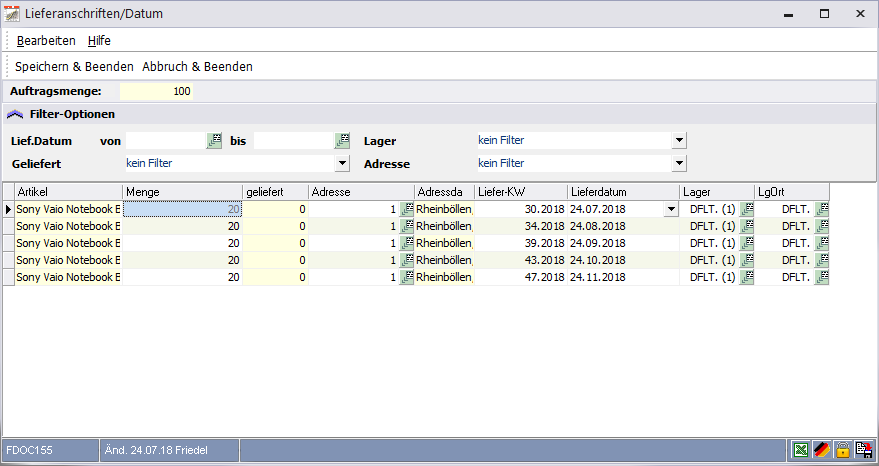Open the Bearbeiten menu
The width and height of the screenshot is (879, 466).
46,41
